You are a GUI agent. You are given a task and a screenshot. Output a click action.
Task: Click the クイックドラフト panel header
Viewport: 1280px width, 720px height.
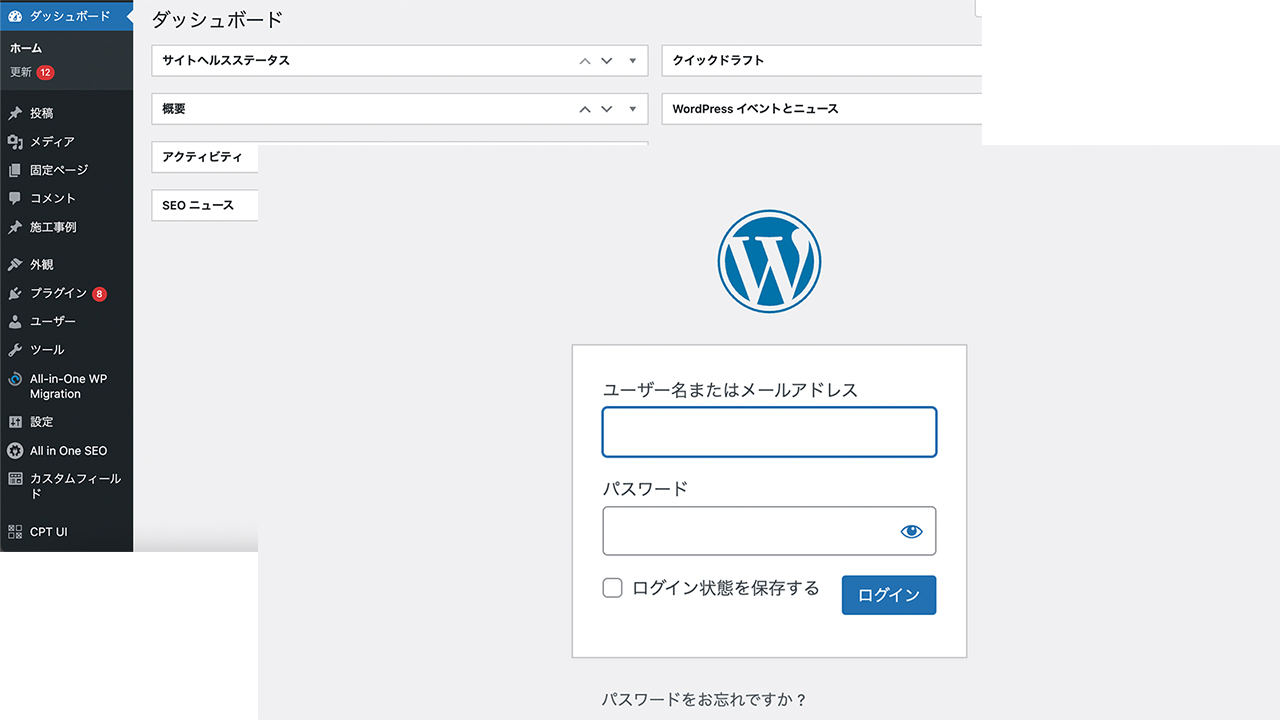[x=822, y=60]
